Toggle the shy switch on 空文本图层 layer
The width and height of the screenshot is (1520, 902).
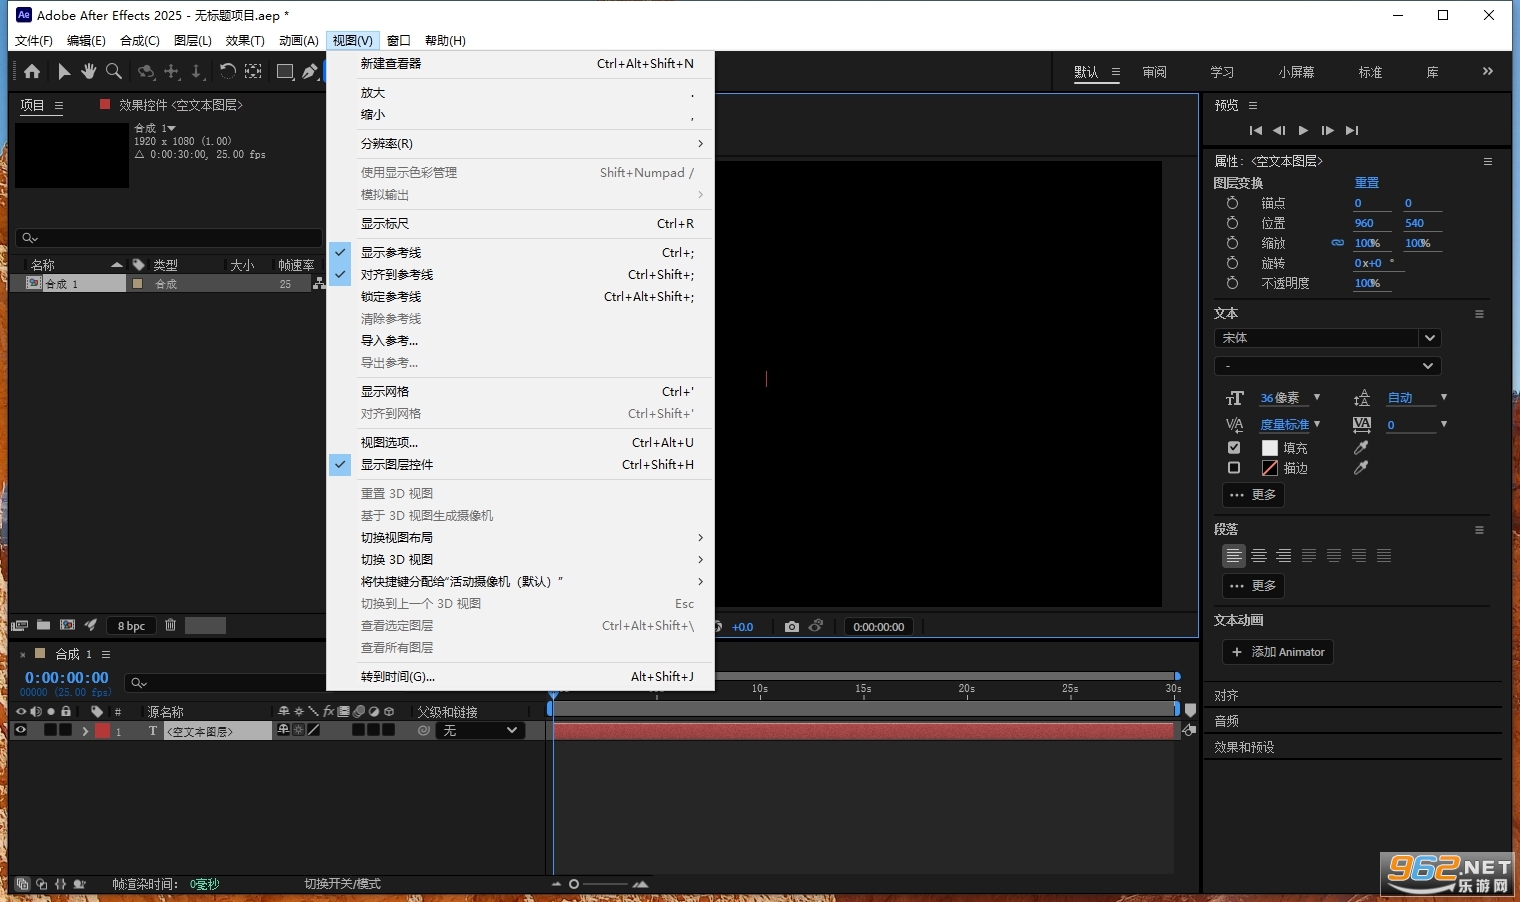pos(284,731)
